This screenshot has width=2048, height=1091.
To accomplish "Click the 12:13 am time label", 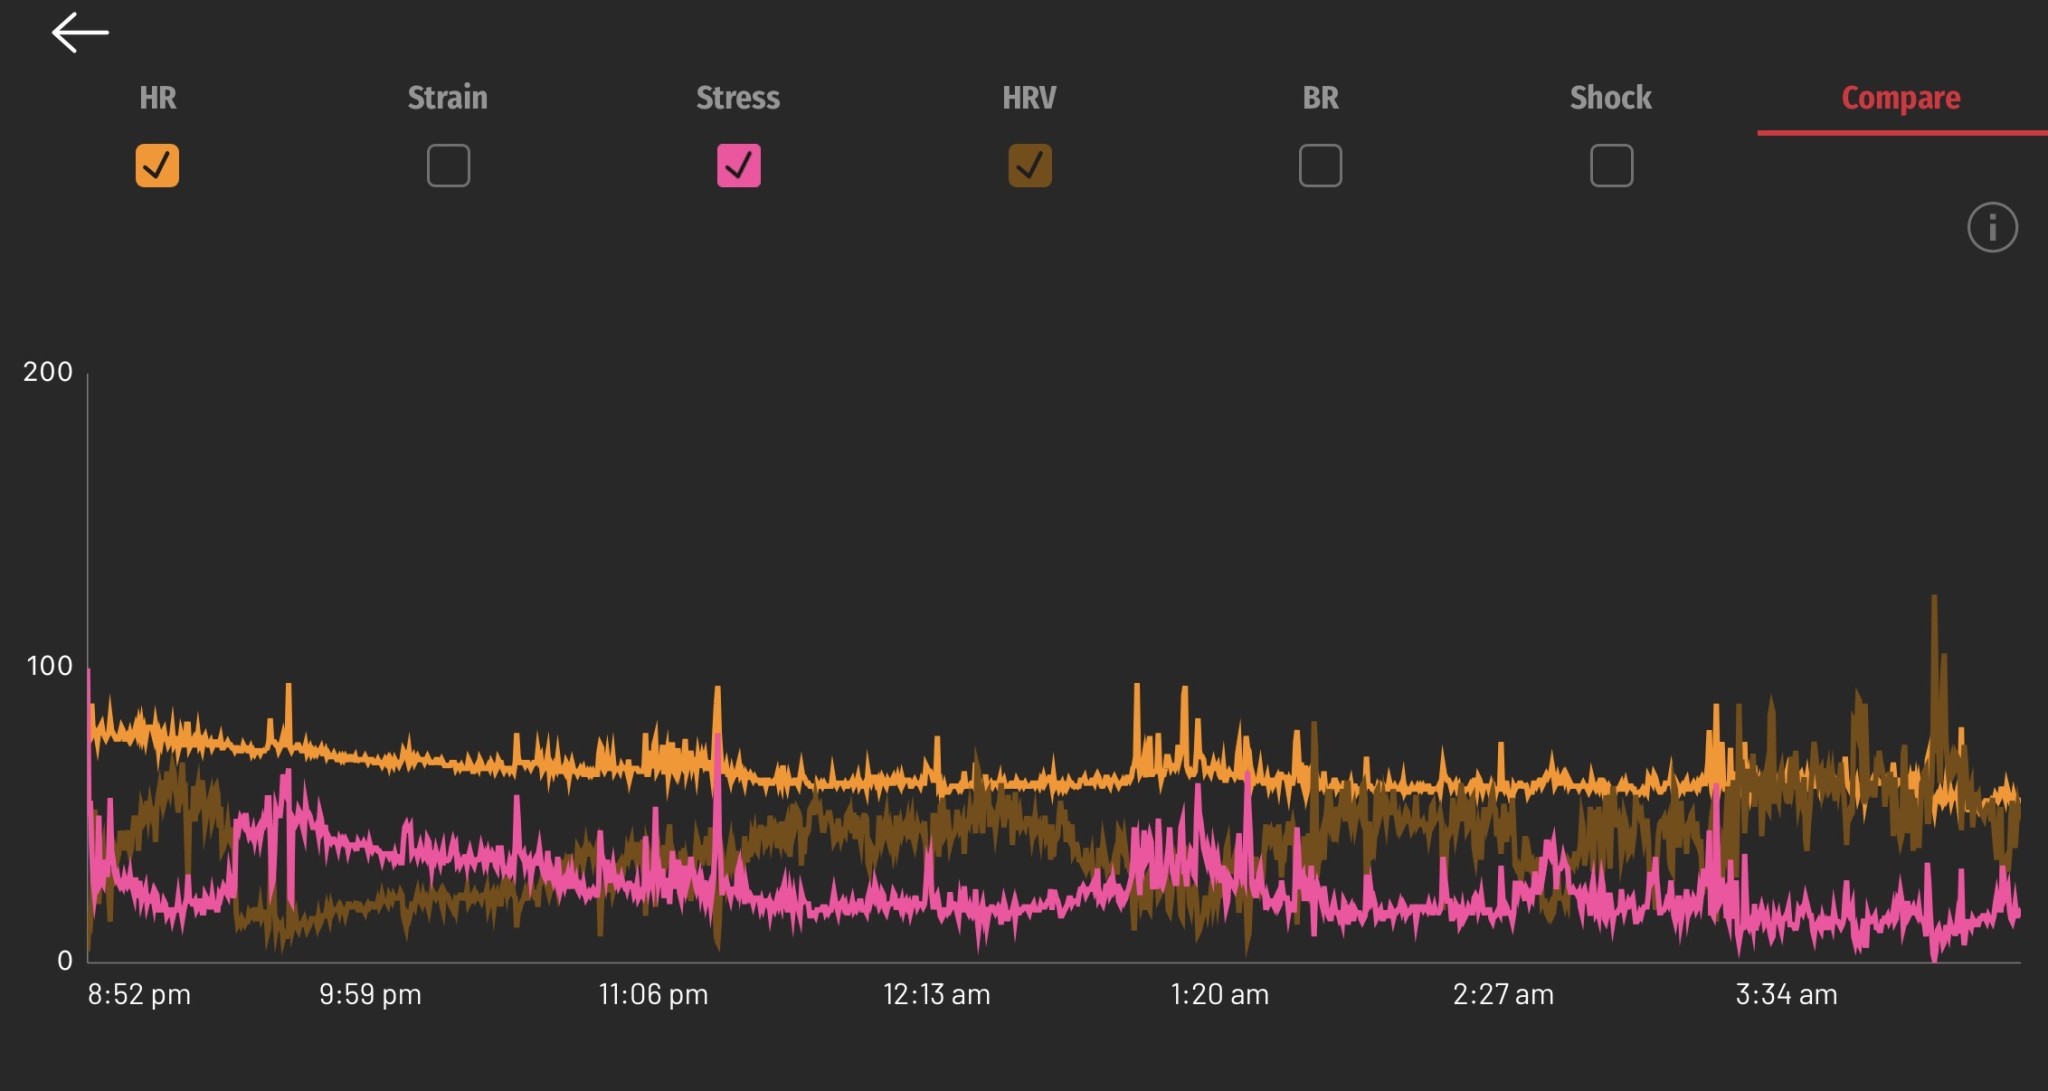I will pyautogui.click(x=936, y=995).
